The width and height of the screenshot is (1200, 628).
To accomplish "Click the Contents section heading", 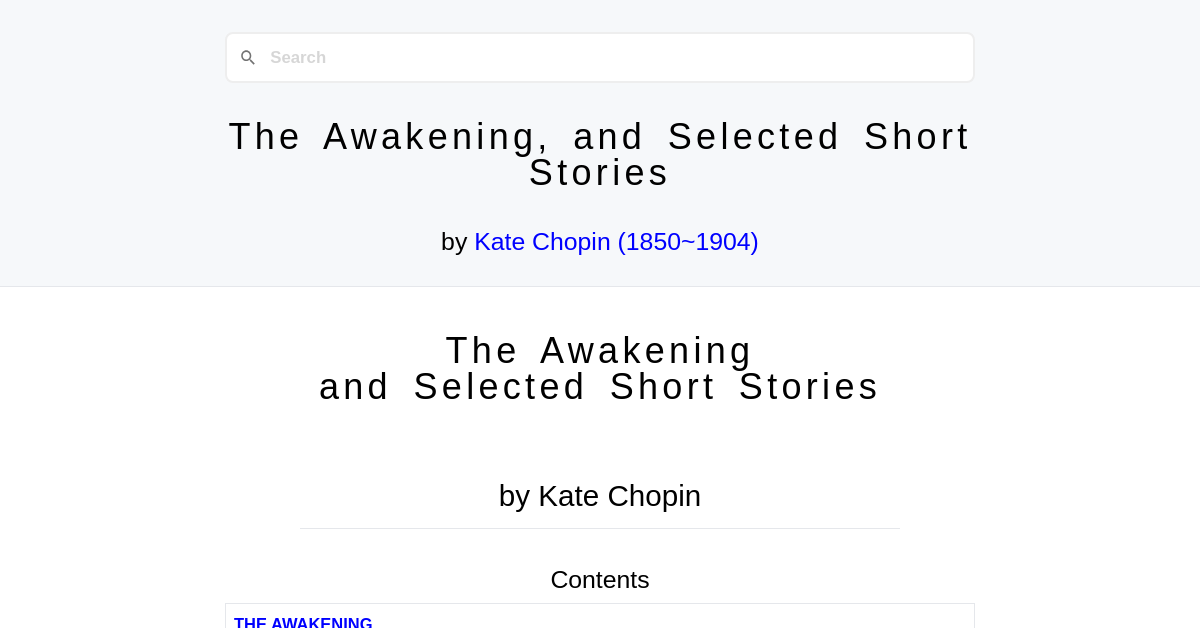I will (600, 579).
